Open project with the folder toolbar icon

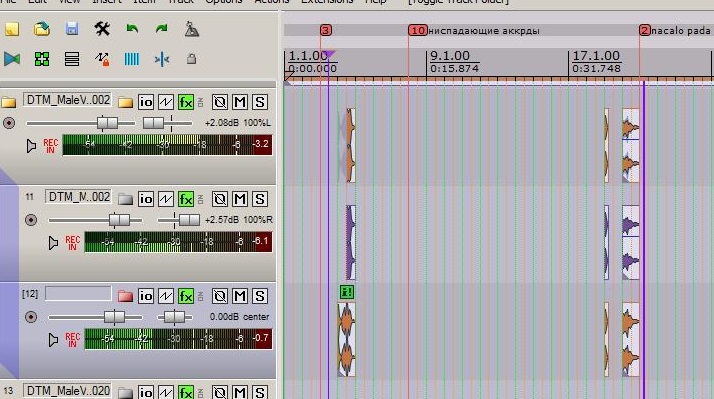pos(42,29)
